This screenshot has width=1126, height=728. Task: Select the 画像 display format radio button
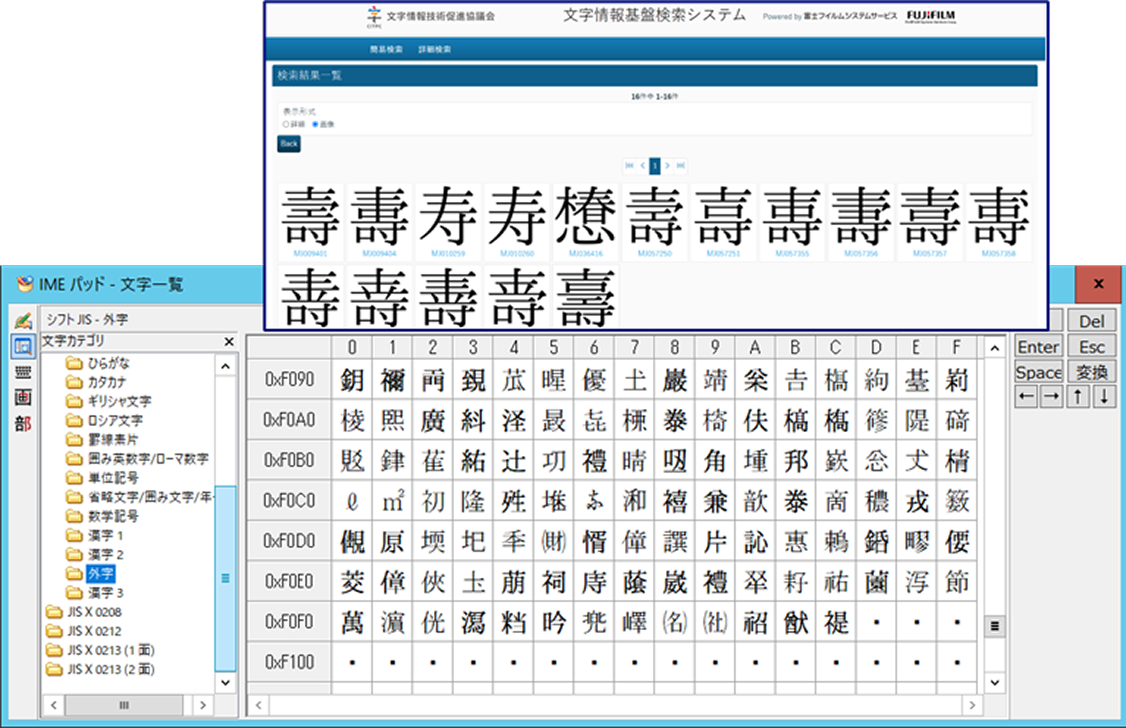click(315, 124)
